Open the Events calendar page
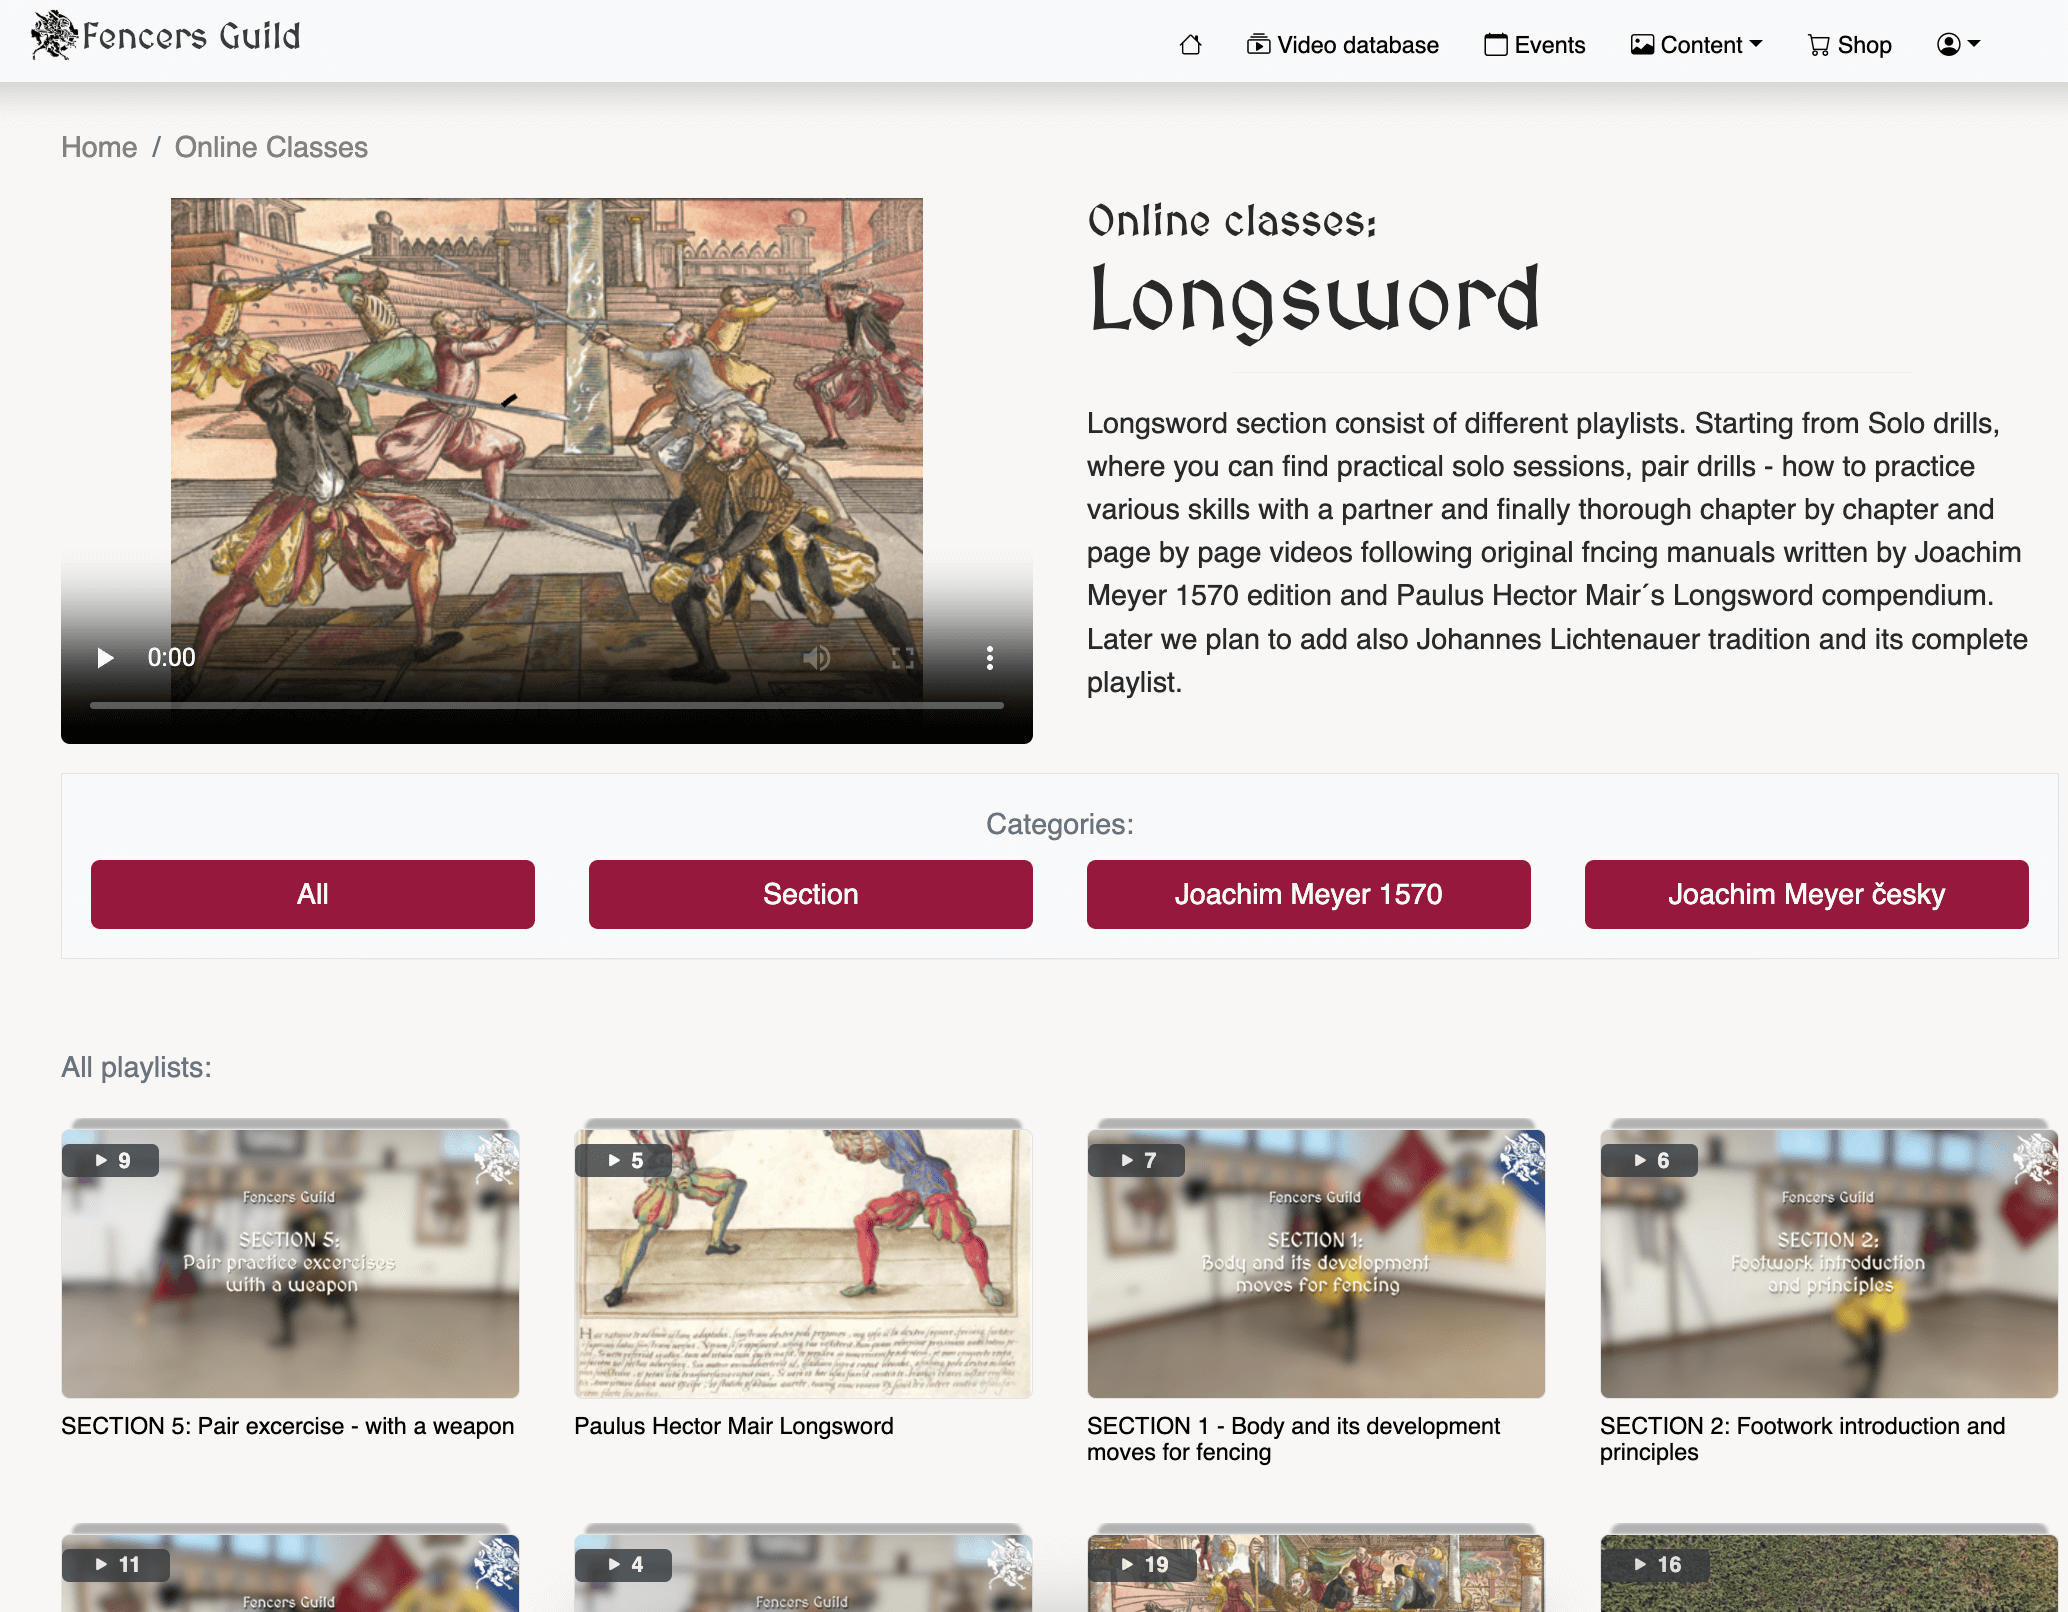 pos(1534,45)
